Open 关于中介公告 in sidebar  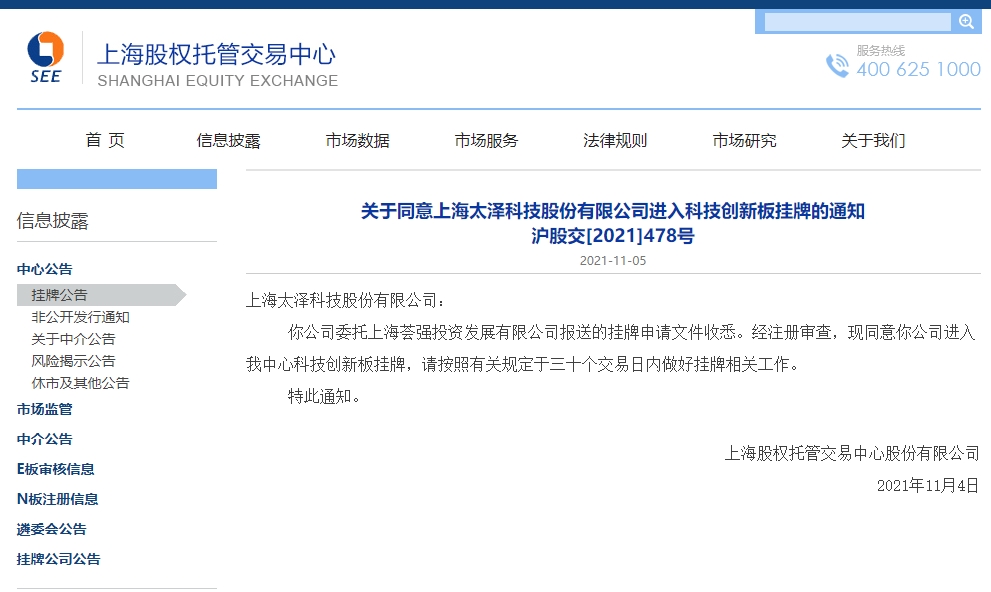(73, 339)
